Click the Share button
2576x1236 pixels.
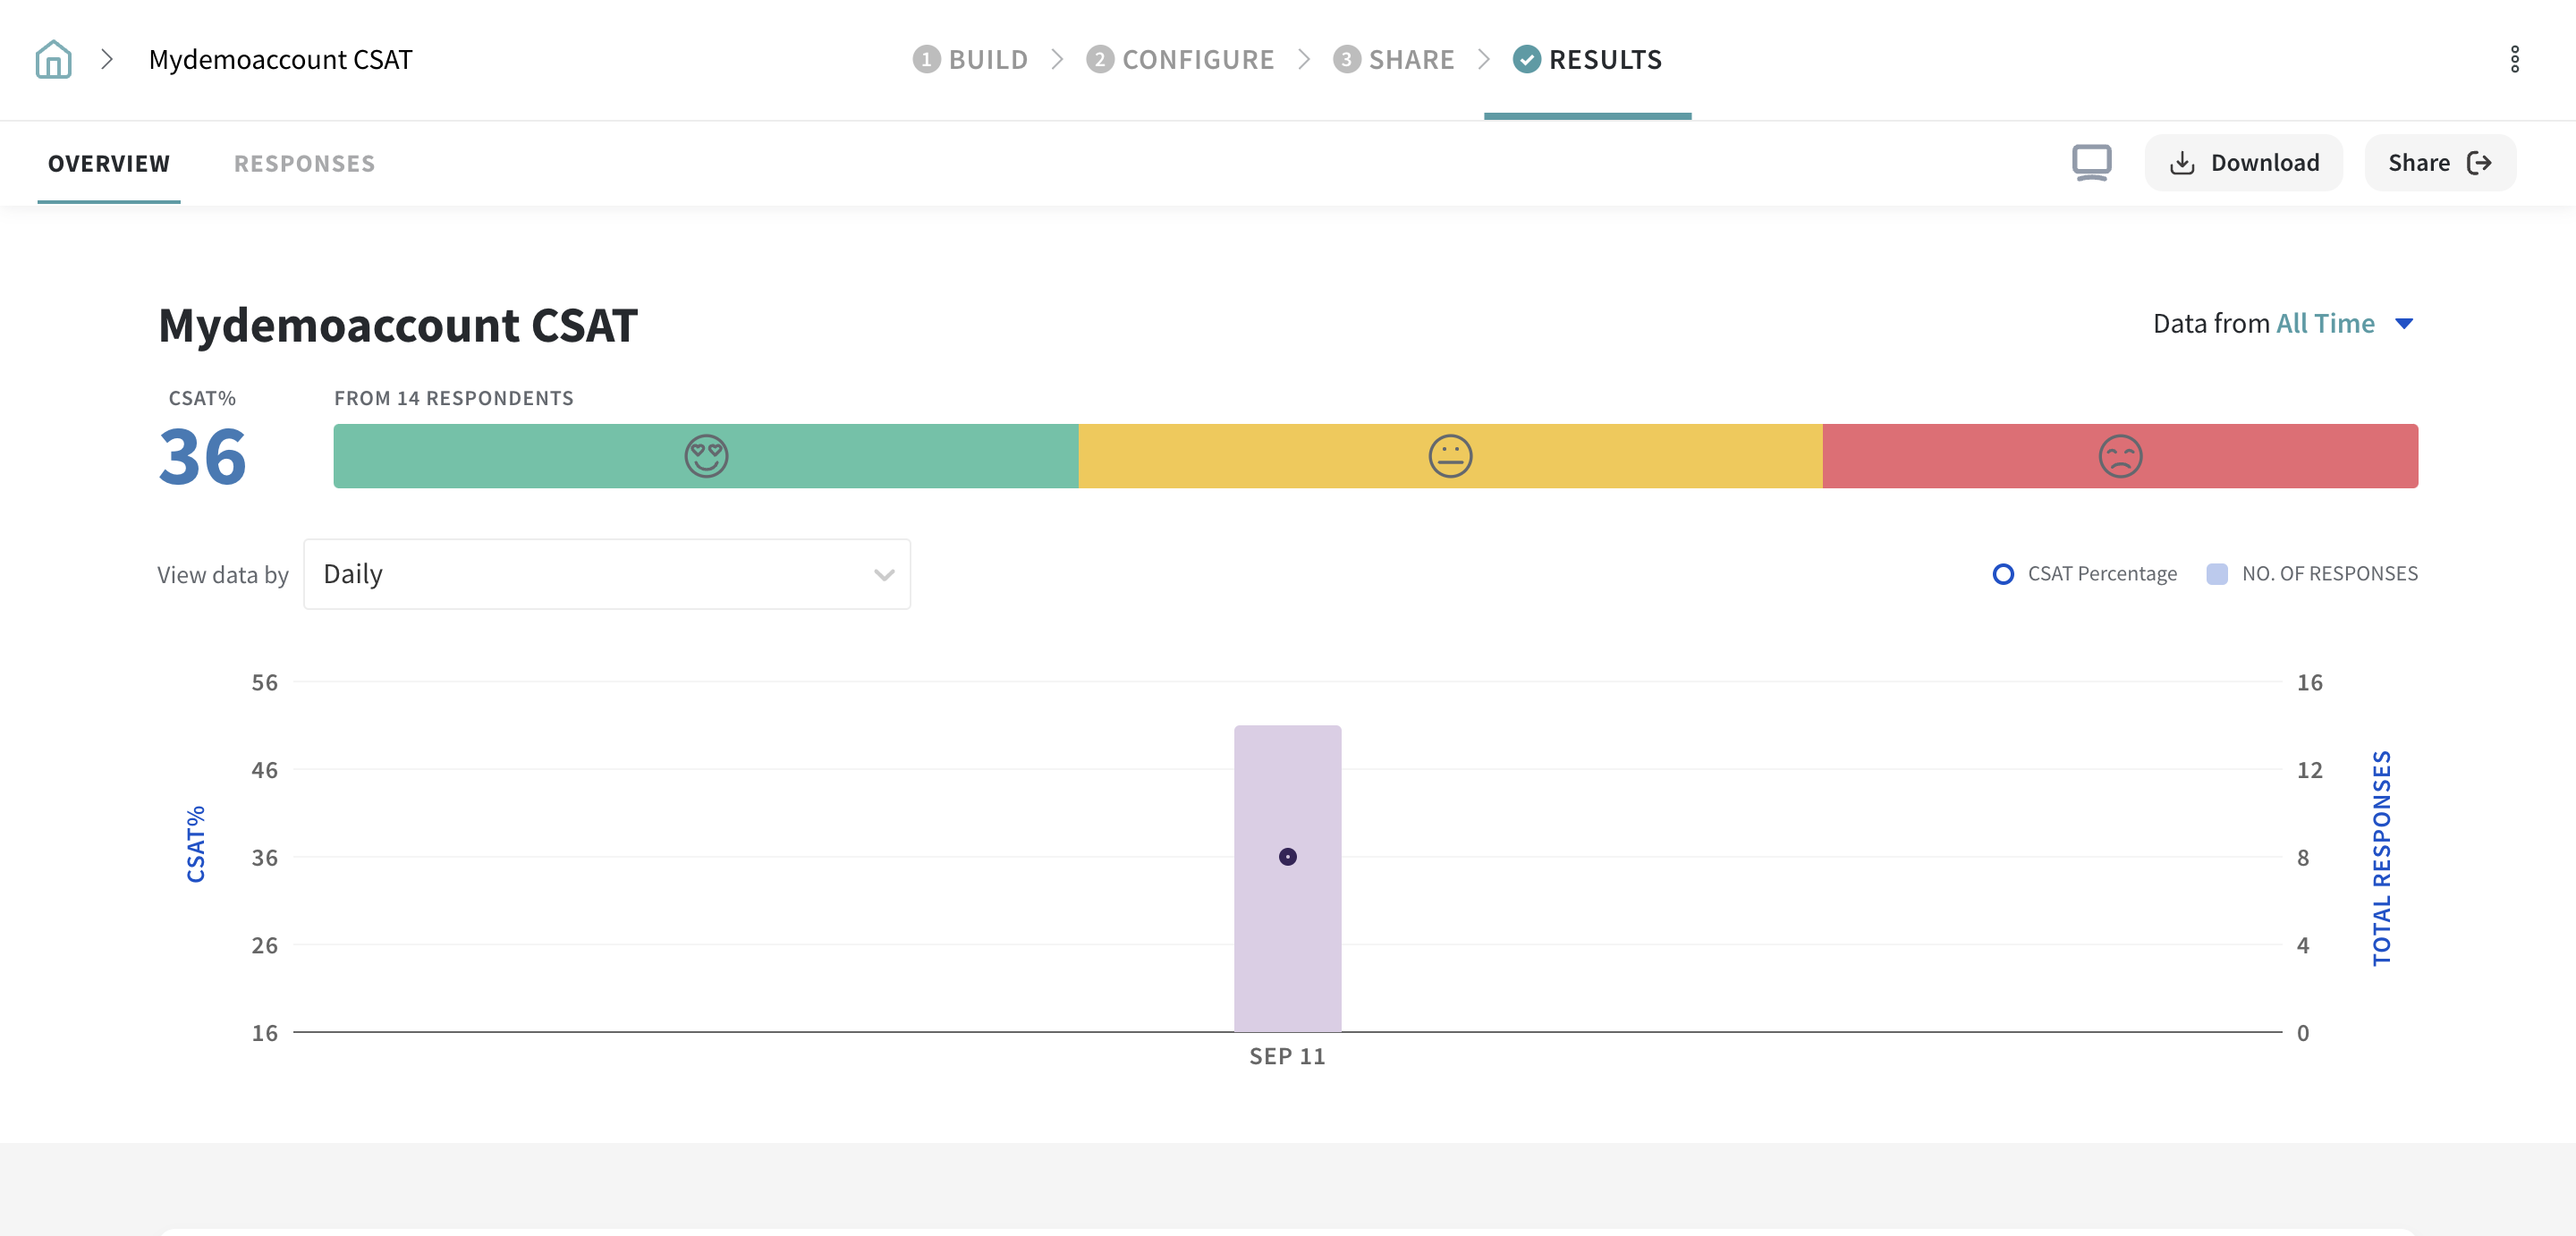2439,162
